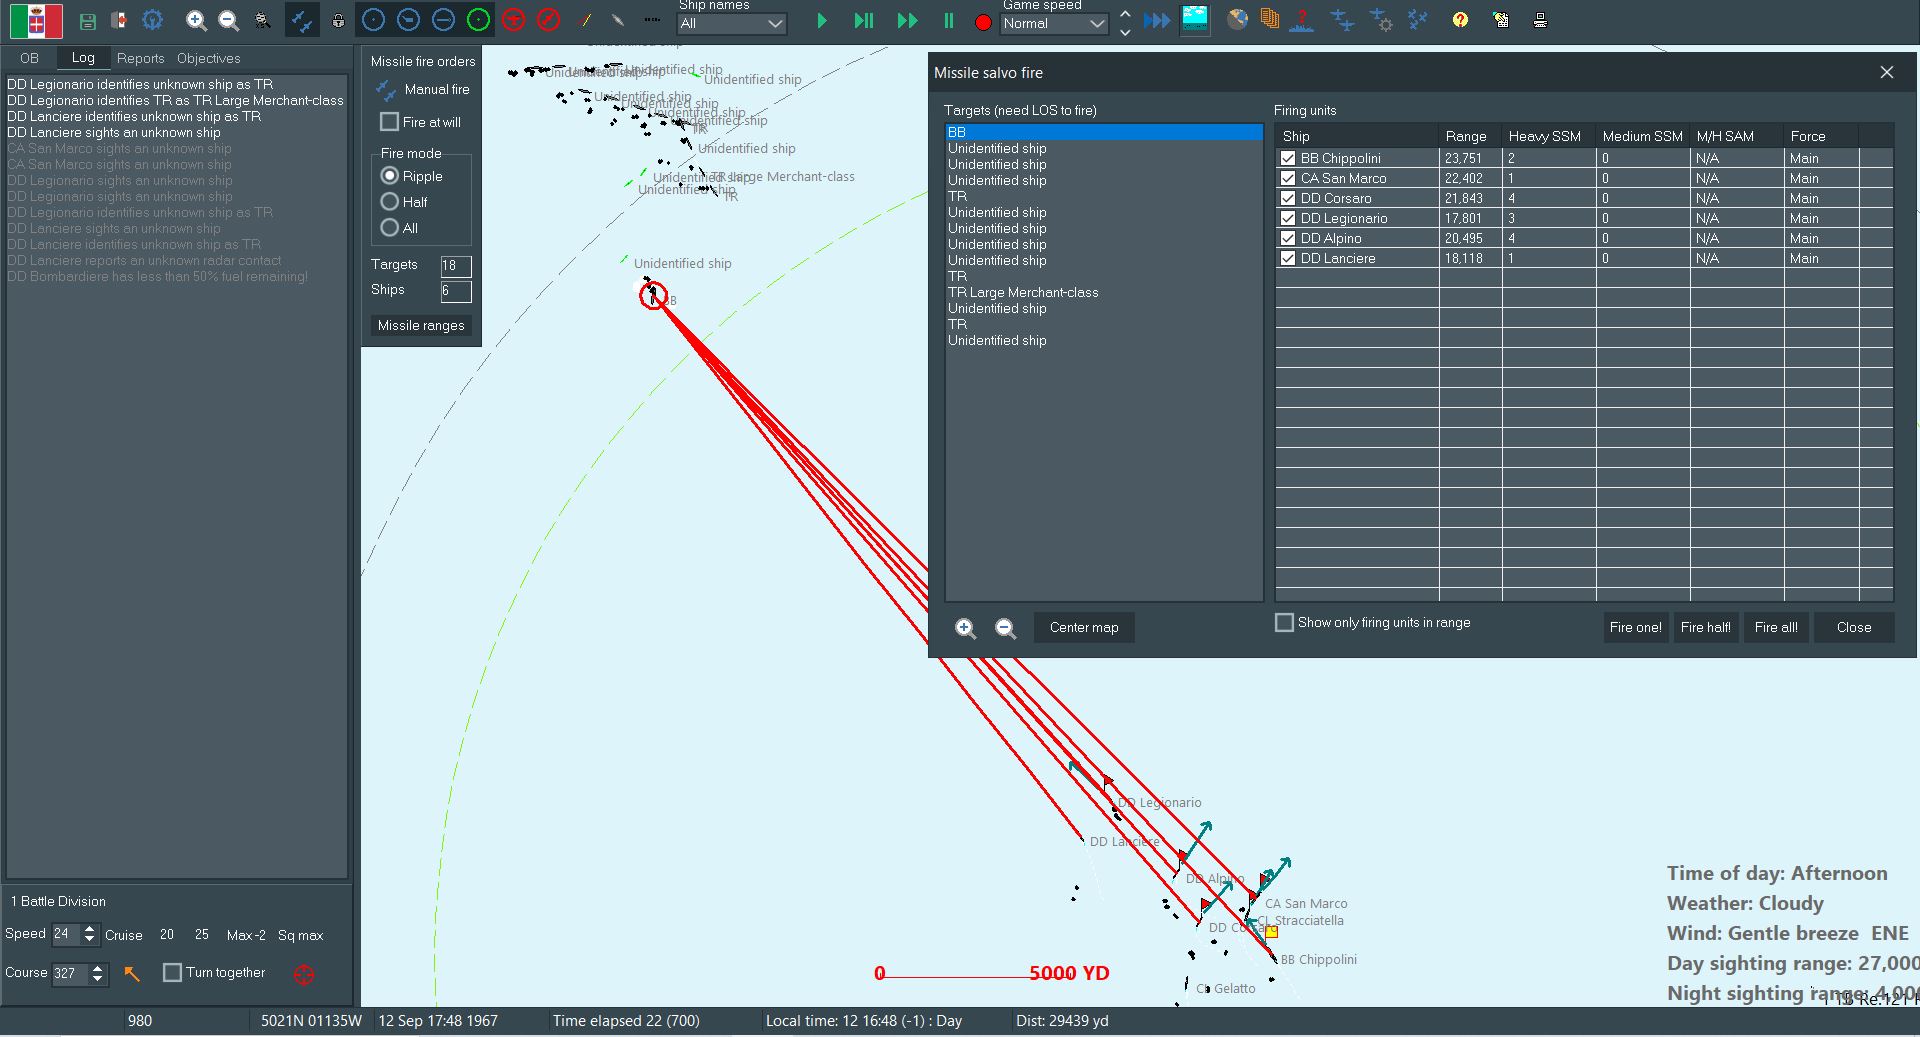The height and width of the screenshot is (1037, 1920).
Task: Click the globe icon in toolbar
Action: pyautogui.click(x=1238, y=20)
